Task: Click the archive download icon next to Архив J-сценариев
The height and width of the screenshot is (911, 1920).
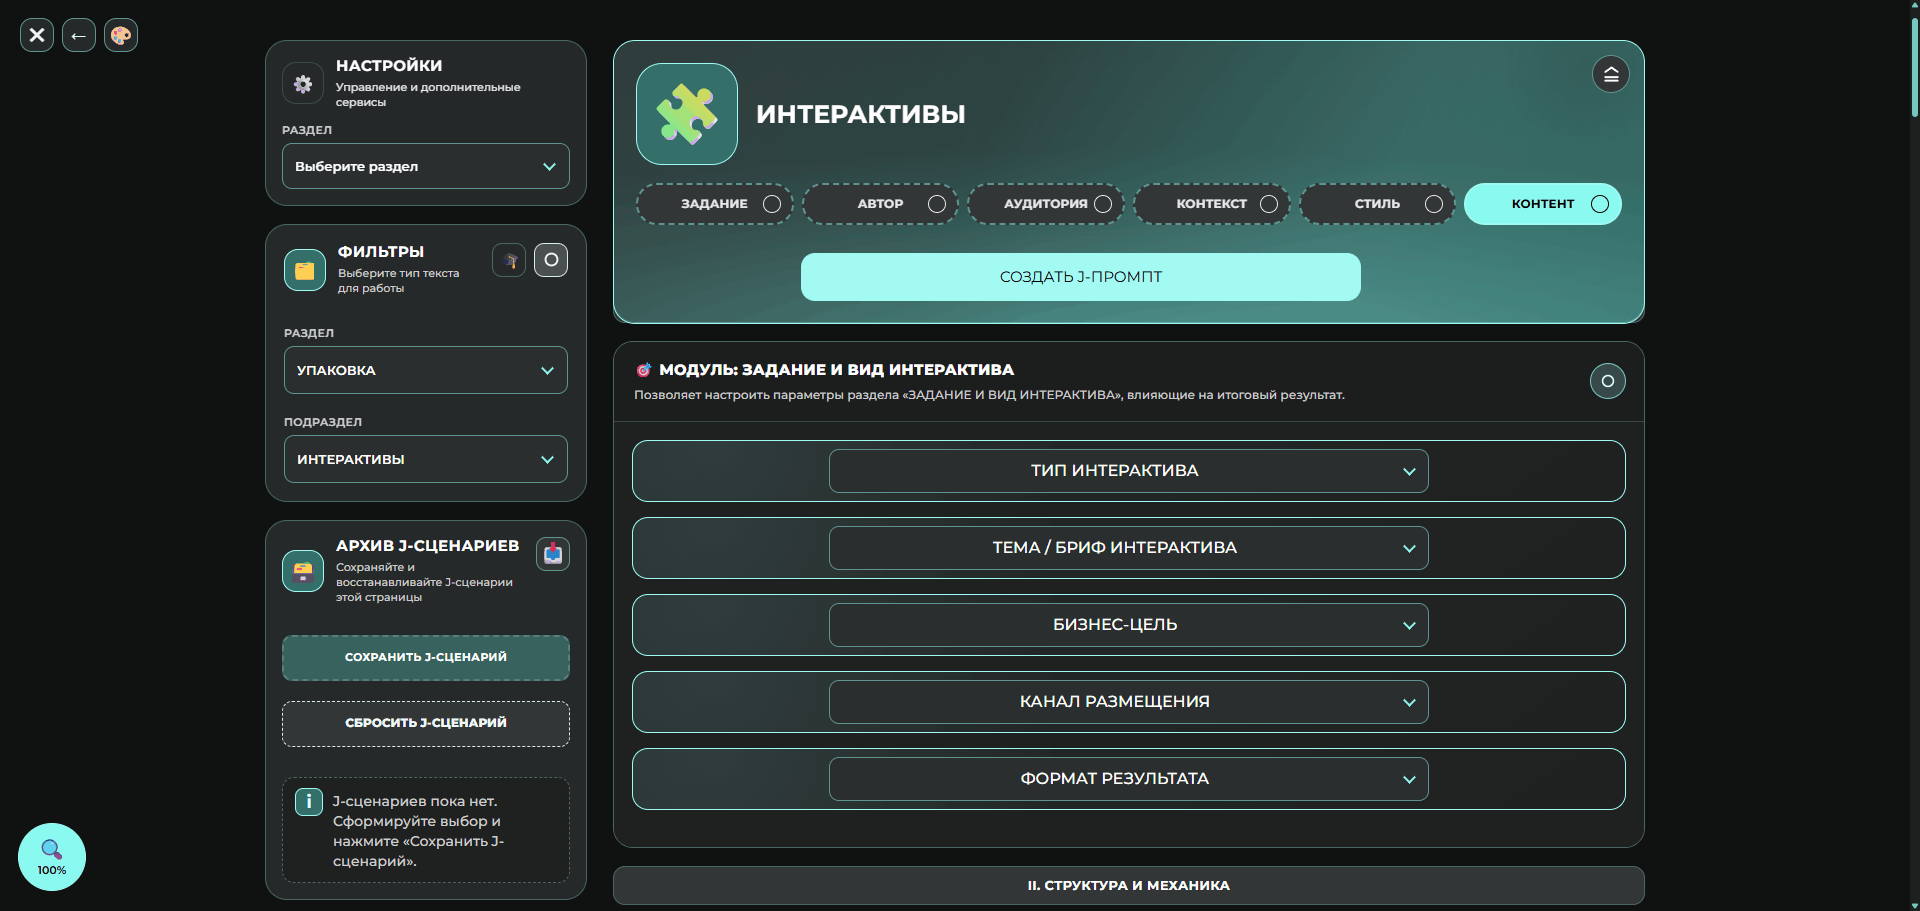Action: click(x=553, y=554)
